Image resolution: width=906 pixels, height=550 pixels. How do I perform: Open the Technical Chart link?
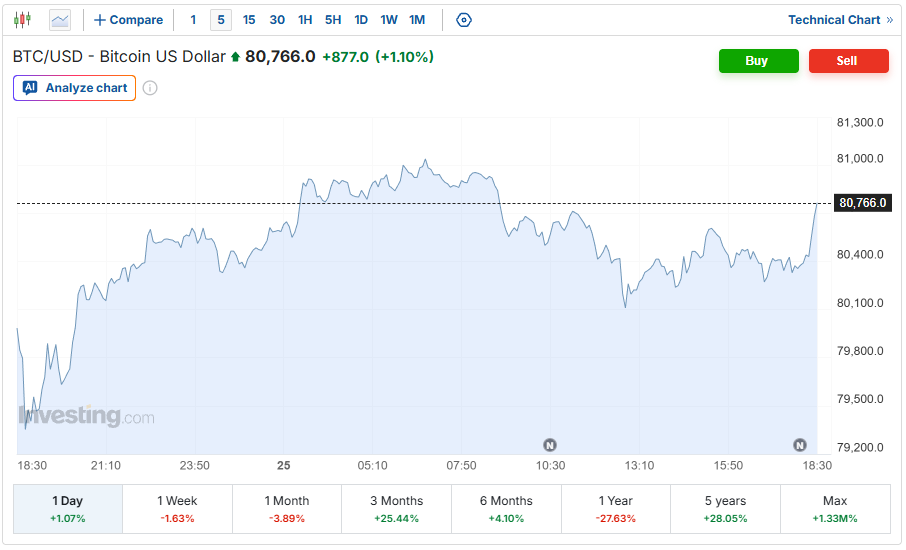(840, 20)
